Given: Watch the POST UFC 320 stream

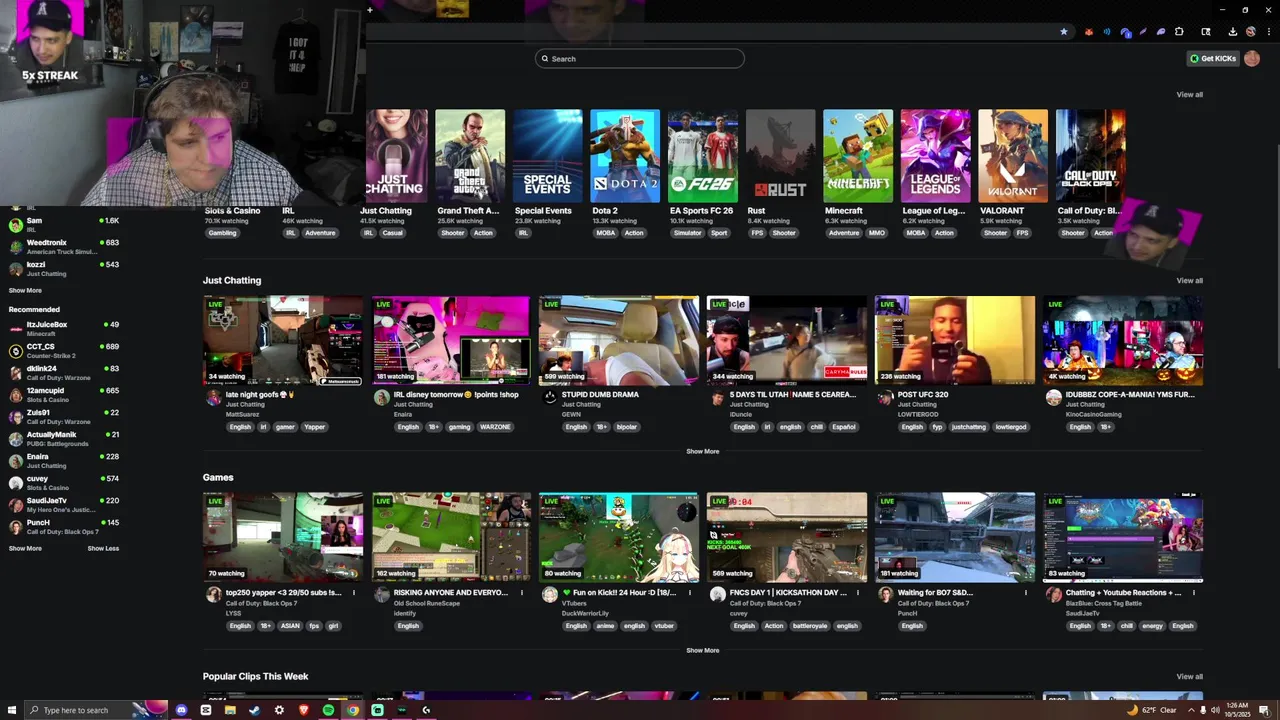Looking at the screenshot, I should [955, 340].
